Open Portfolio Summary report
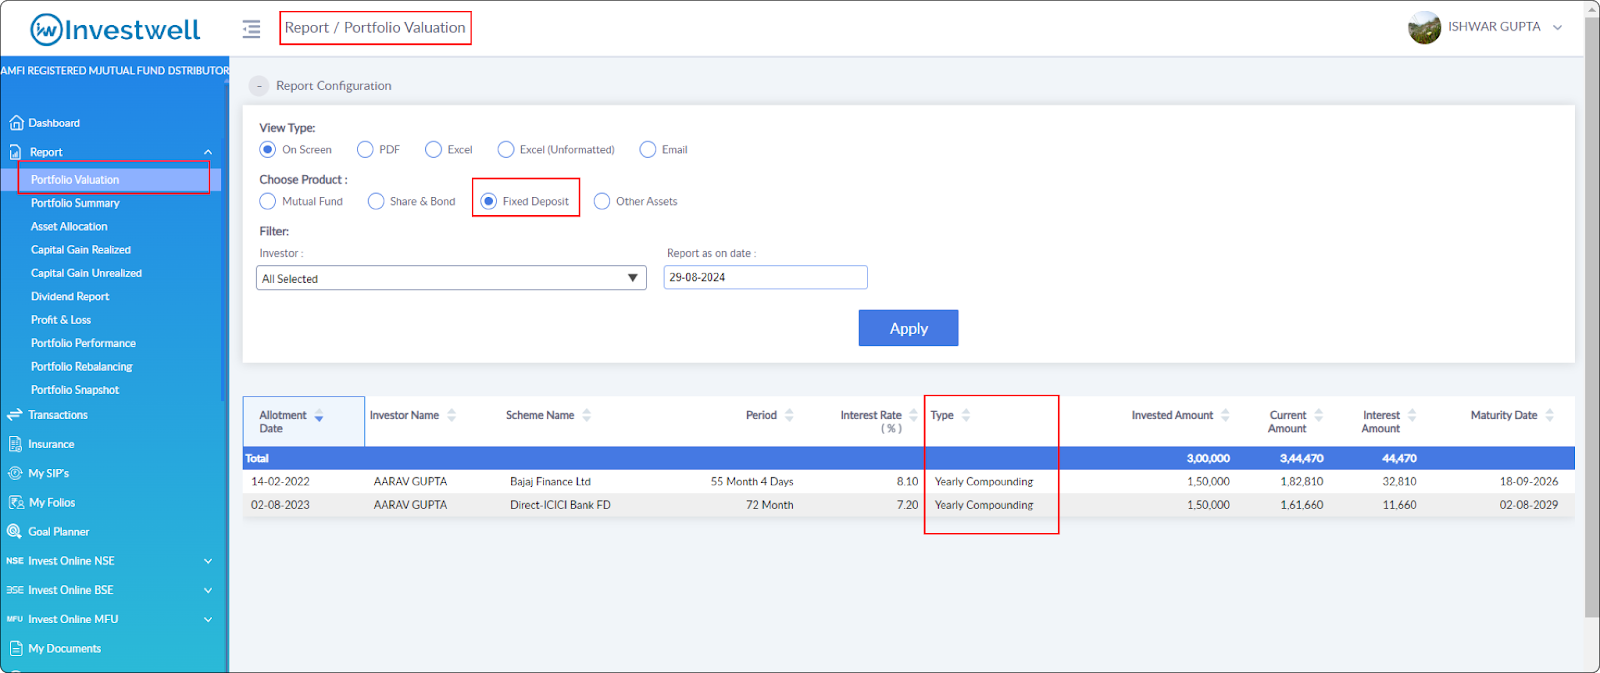 tap(75, 203)
